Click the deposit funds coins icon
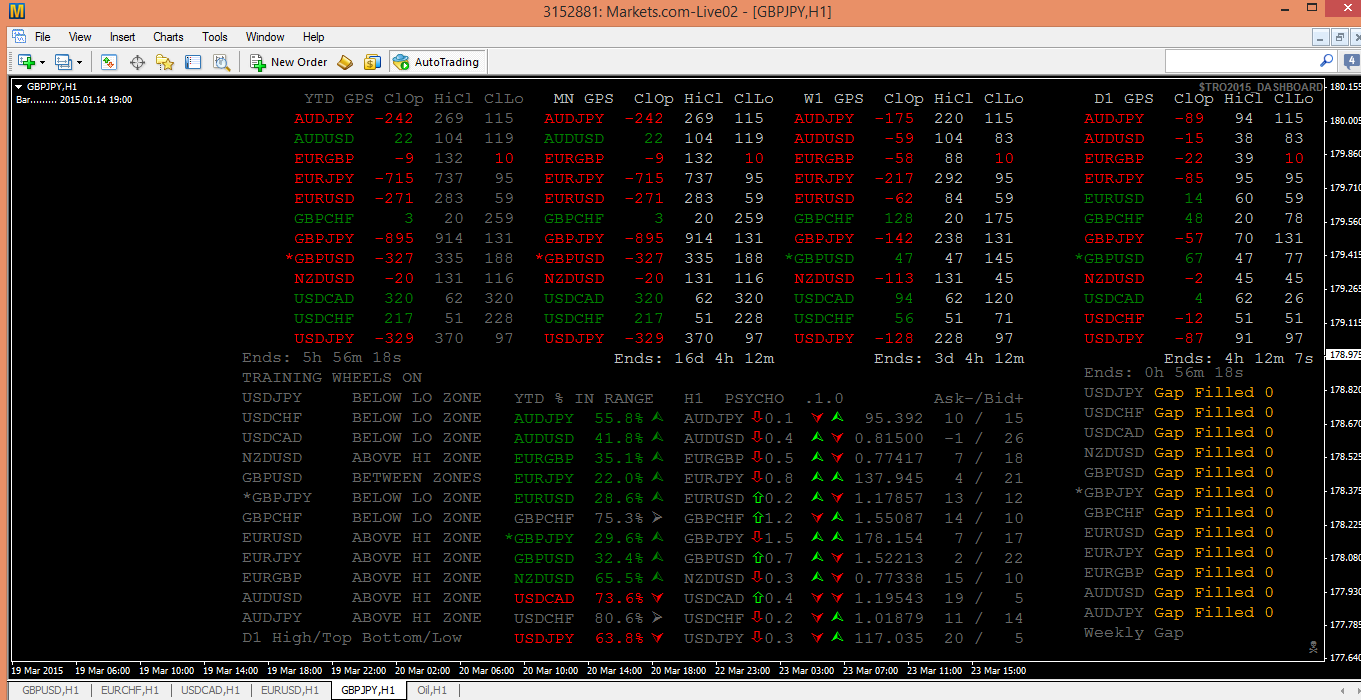 [x=372, y=61]
